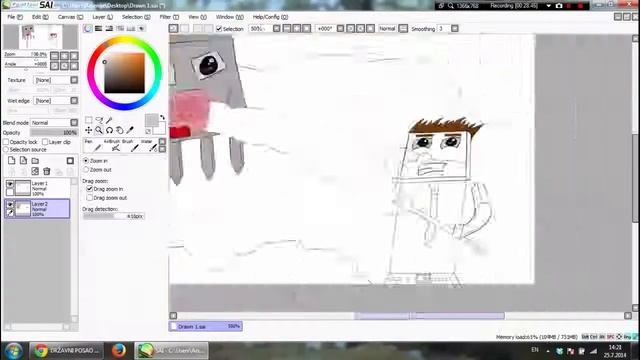Image resolution: width=640 pixels, height=360 pixels.
Task: Select the Layer1 row
Action: (x=37, y=188)
